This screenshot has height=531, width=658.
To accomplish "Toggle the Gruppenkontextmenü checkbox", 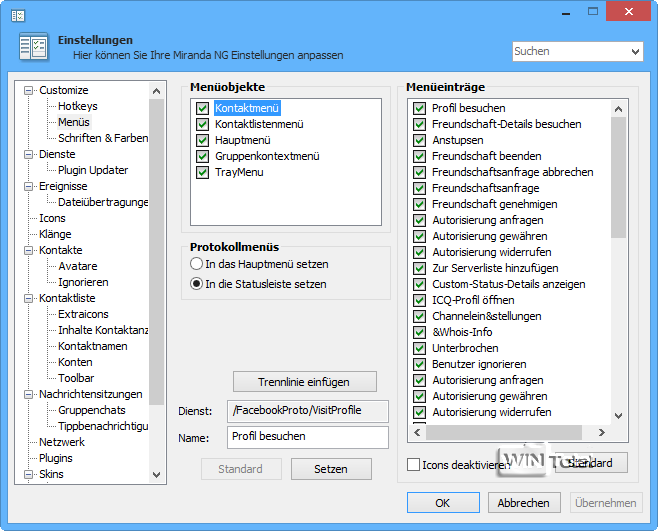I will click(x=202, y=156).
